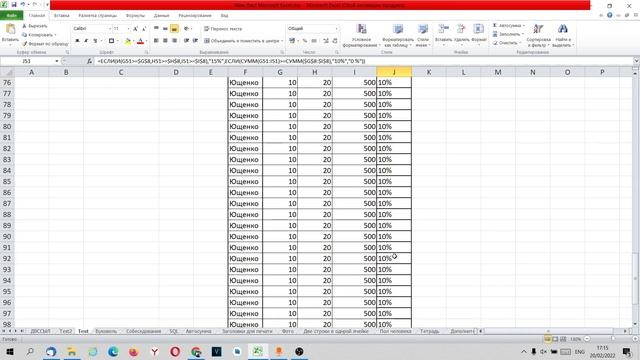This screenshot has height=360, width=640.
Task: Click the increase font size icon
Action: (136, 29)
